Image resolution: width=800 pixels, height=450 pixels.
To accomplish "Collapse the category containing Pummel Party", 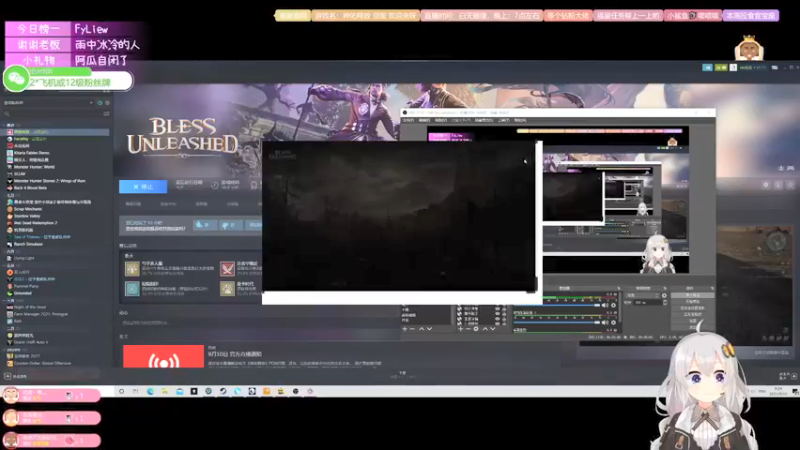I will pos(5,265).
